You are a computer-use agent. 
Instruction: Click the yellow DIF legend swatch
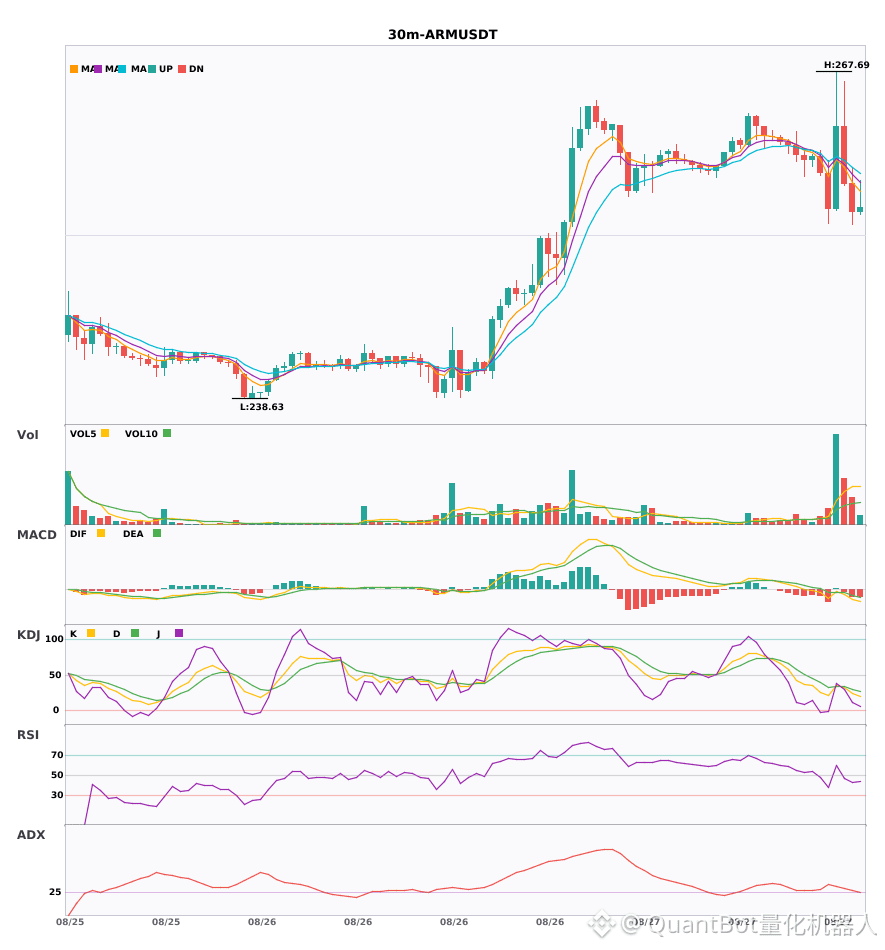101,533
